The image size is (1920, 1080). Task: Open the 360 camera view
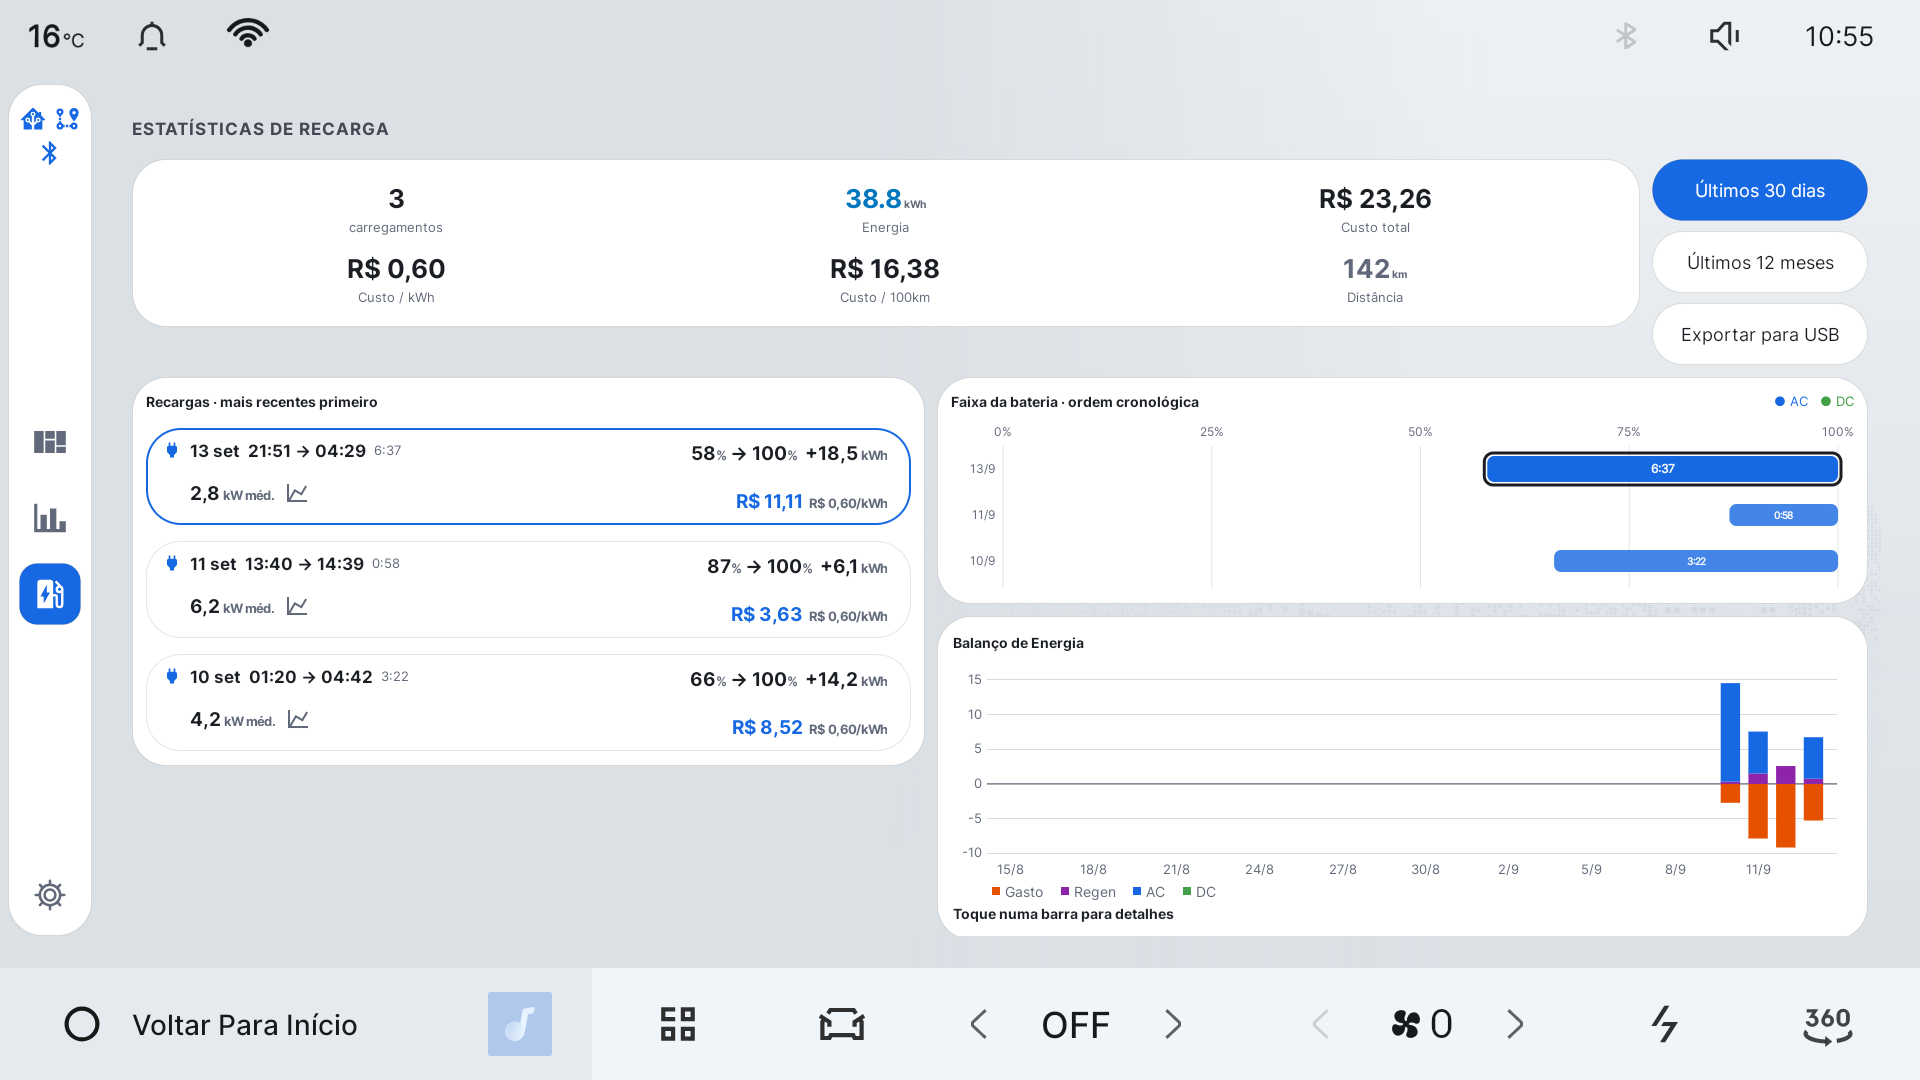[1828, 1024]
